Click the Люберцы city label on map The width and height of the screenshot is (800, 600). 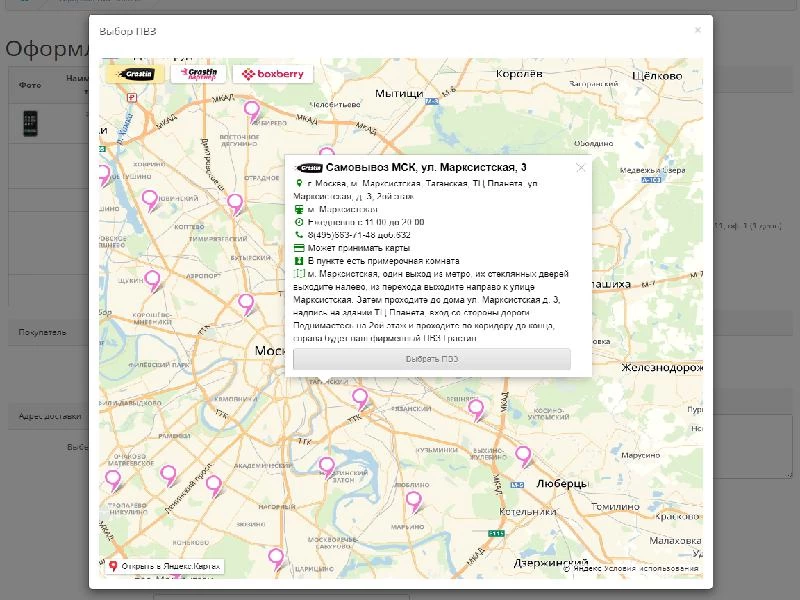[x=562, y=484]
